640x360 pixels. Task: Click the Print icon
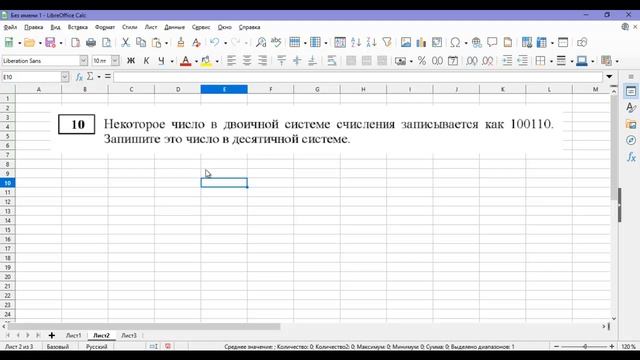coord(91,42)
